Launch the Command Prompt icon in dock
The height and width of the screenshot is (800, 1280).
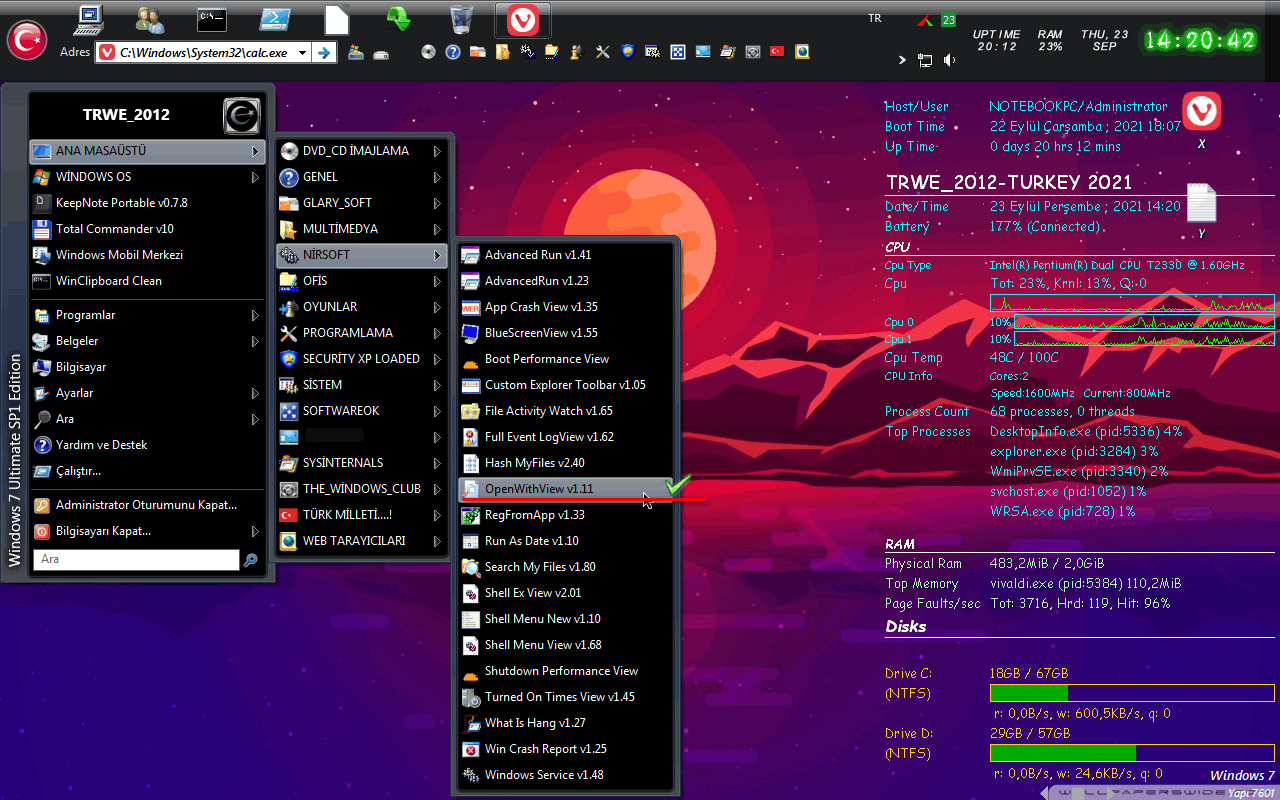pyautogui.click(x=211, y=19)
